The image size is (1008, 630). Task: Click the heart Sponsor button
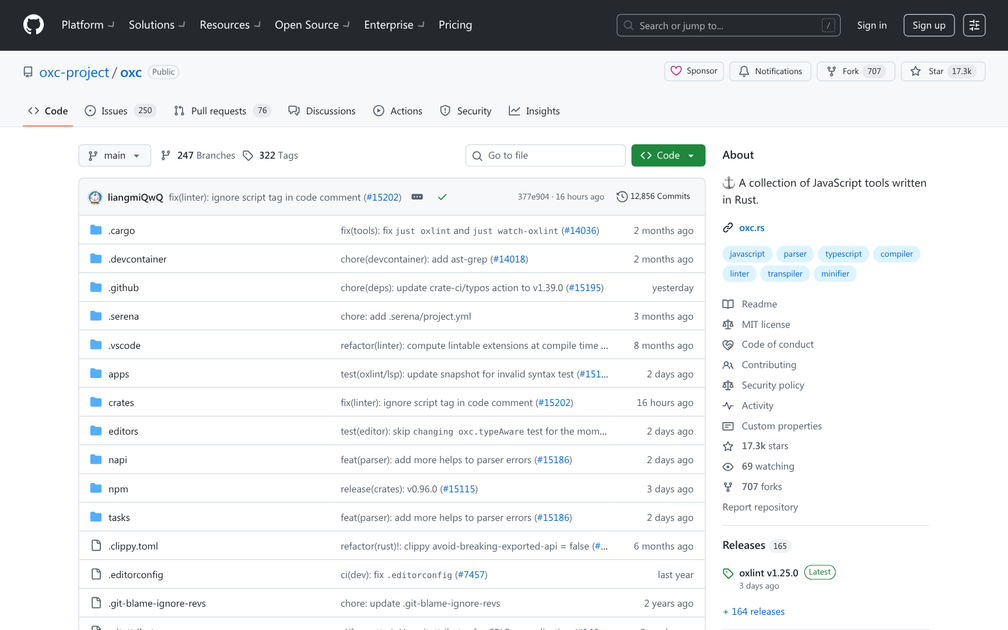[x=694, y=71]
